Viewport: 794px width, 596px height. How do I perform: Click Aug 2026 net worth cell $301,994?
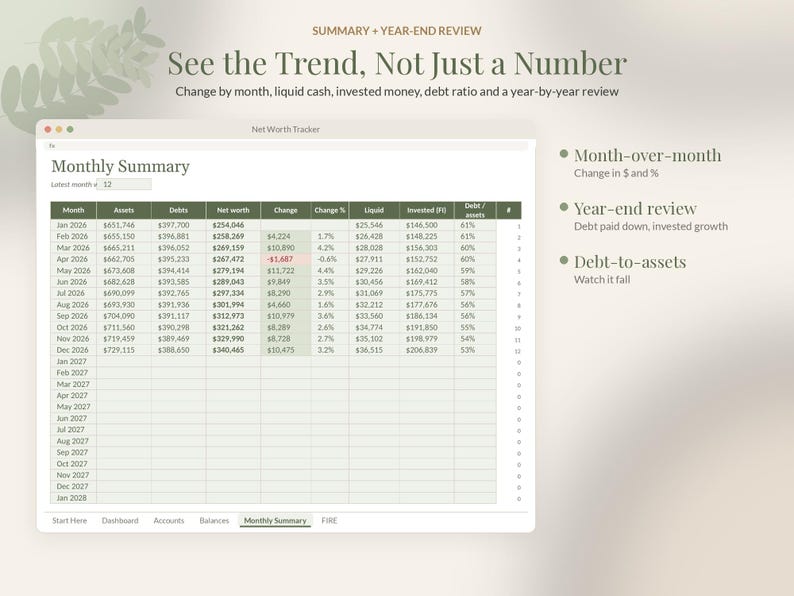tap(233, 305)
